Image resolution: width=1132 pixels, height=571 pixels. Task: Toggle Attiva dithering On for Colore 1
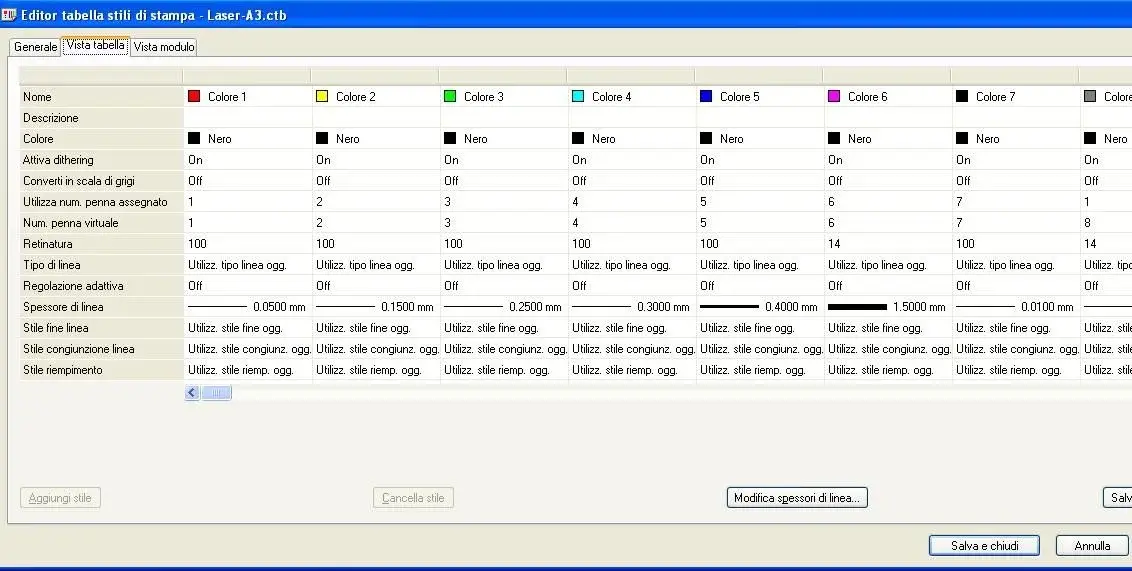[x=248, y=160]
